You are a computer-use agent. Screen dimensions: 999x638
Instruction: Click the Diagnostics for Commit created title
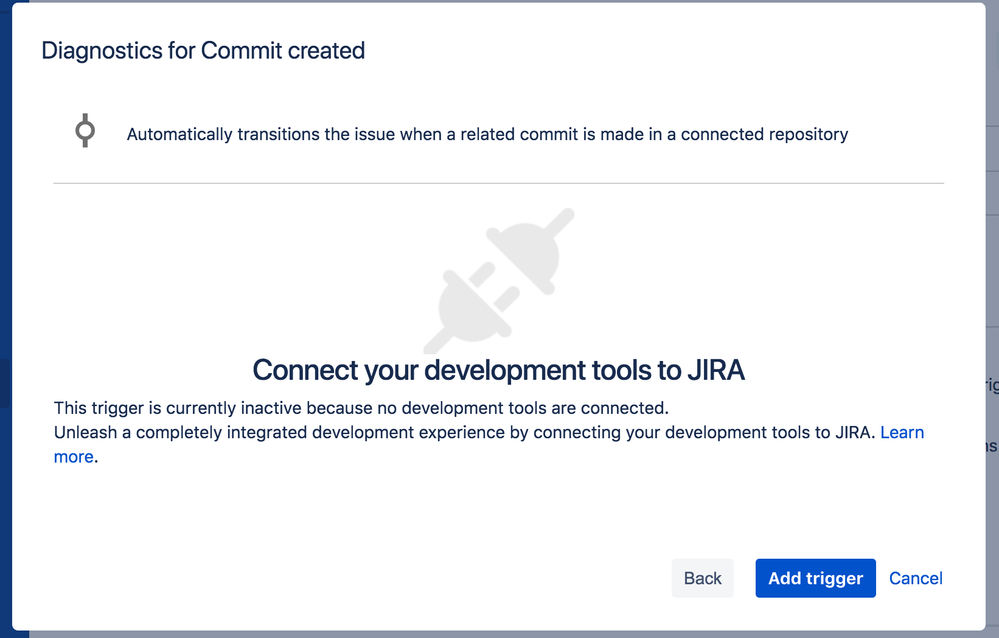coord(203,50)
